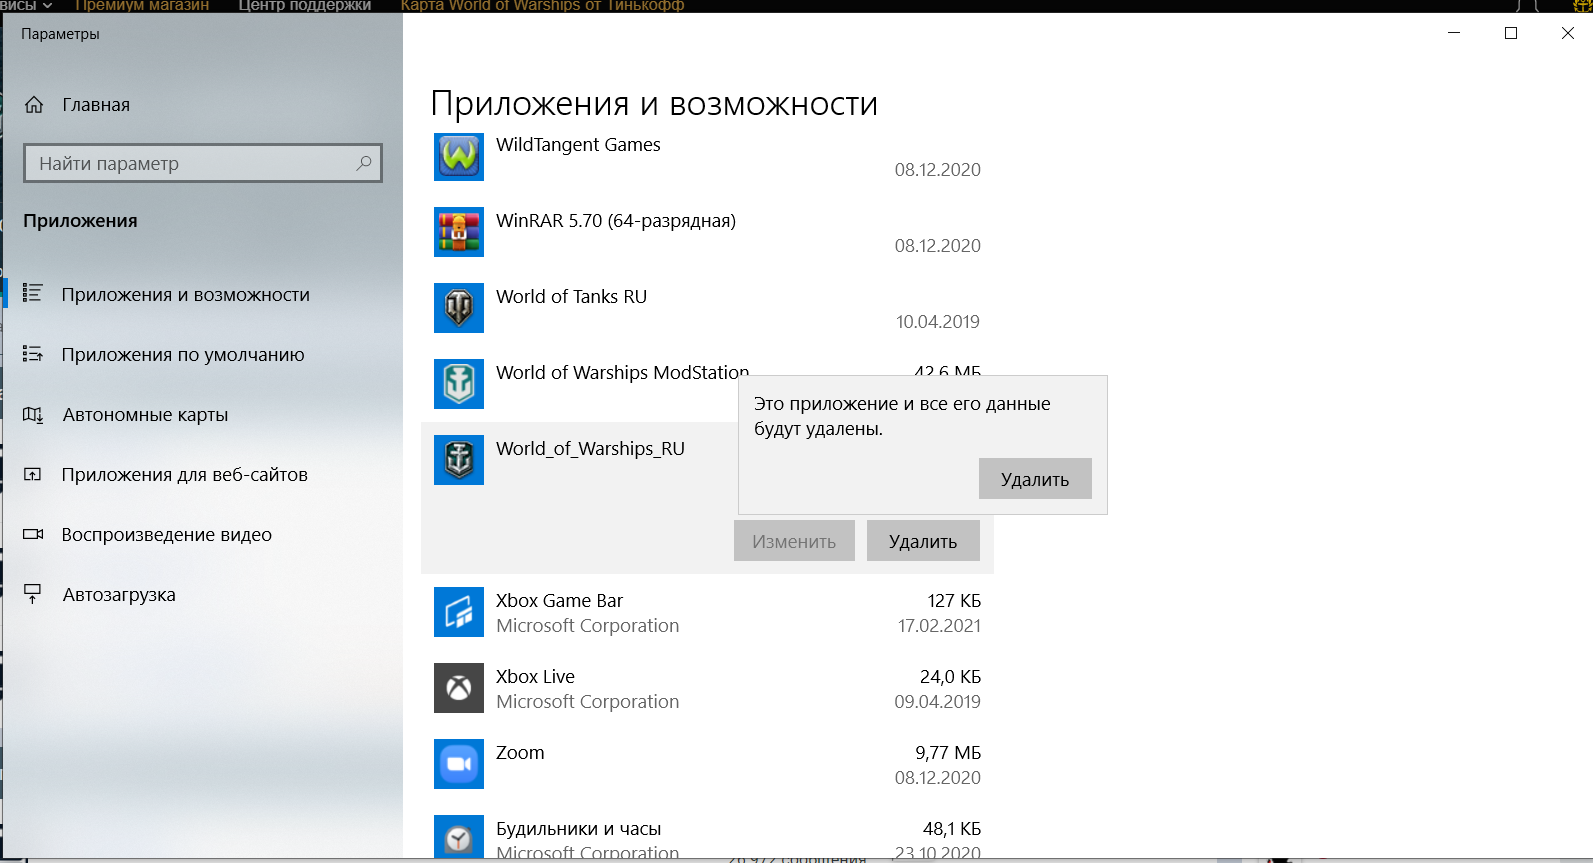
Task: Click the World_of_Warships_RU app icon
Action: (459, 461)
